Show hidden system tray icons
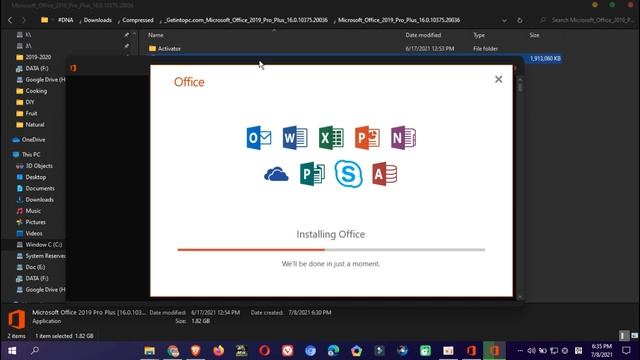 520,351
